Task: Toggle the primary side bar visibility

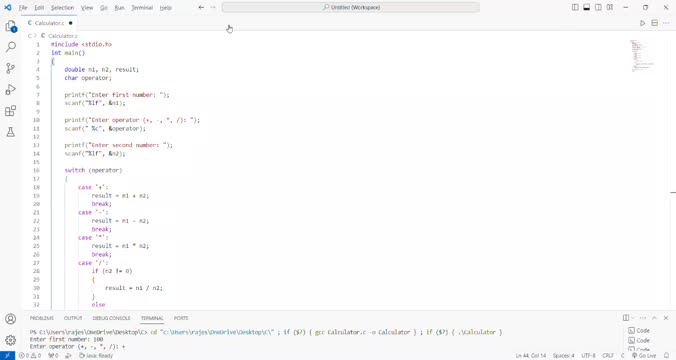Action: (x=575, y=7)
